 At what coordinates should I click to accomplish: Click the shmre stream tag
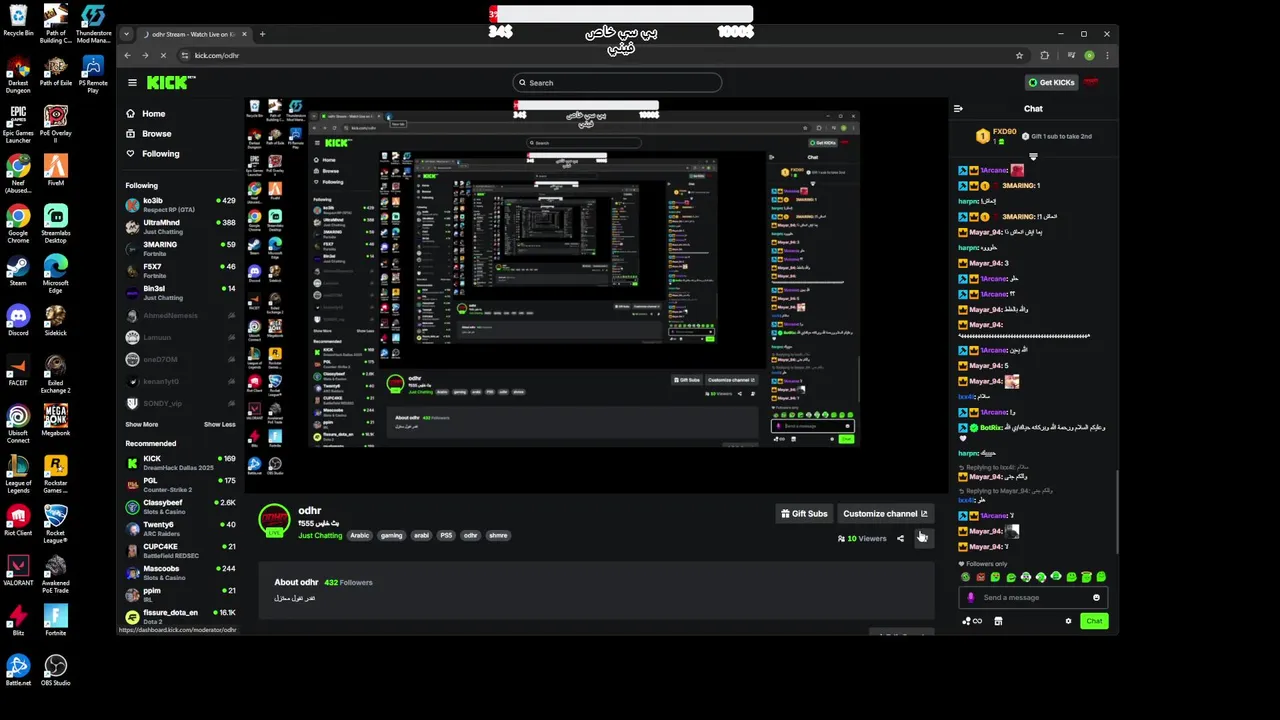tap(498, 535)
